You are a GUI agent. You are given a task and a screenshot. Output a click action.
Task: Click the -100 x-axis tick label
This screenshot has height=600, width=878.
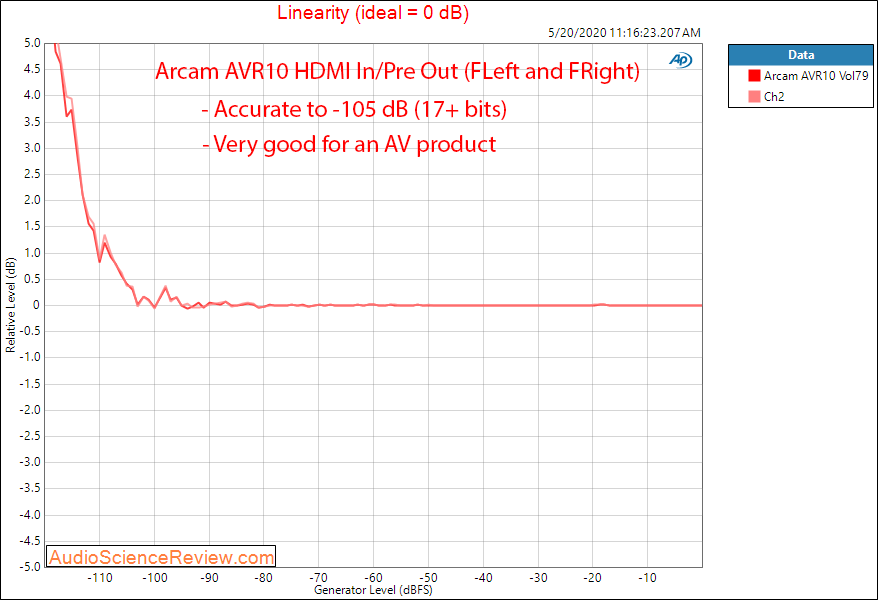point(155,578)
